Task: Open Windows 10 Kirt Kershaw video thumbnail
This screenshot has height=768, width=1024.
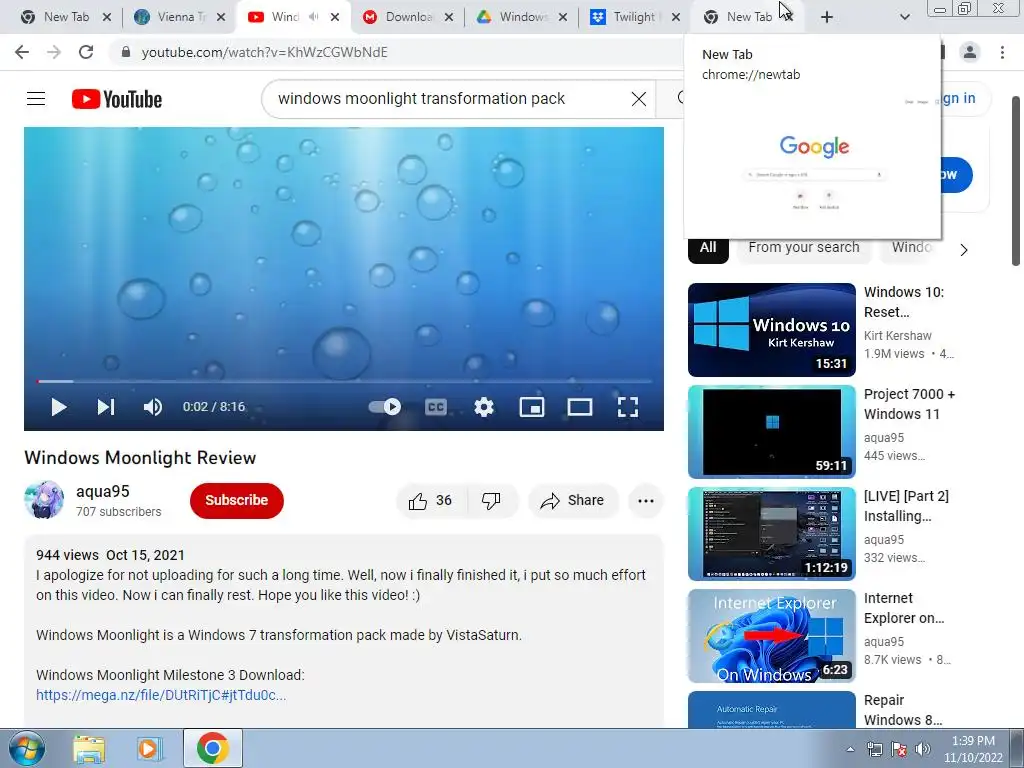Action: 771,330
